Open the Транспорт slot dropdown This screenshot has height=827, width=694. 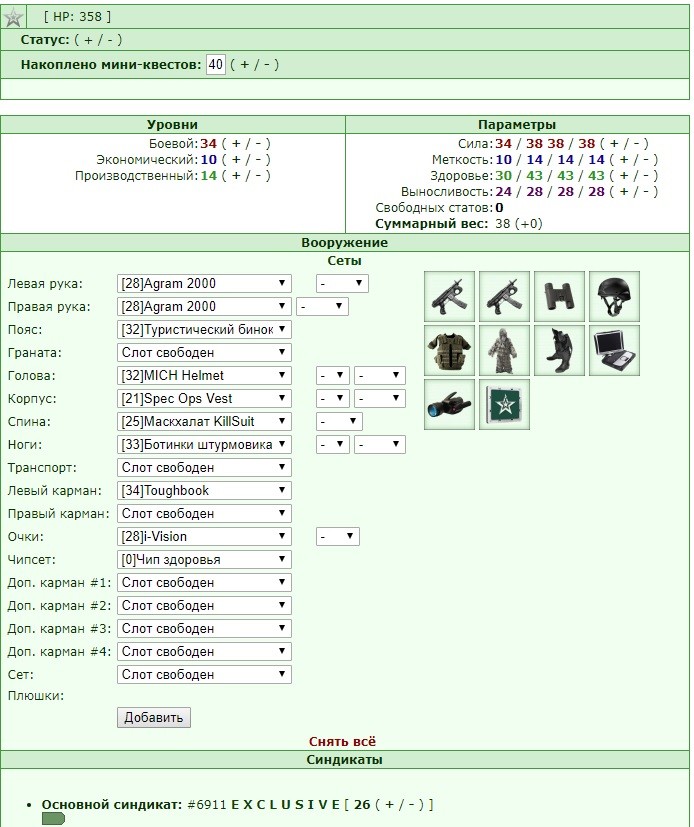tap(204, 468)
